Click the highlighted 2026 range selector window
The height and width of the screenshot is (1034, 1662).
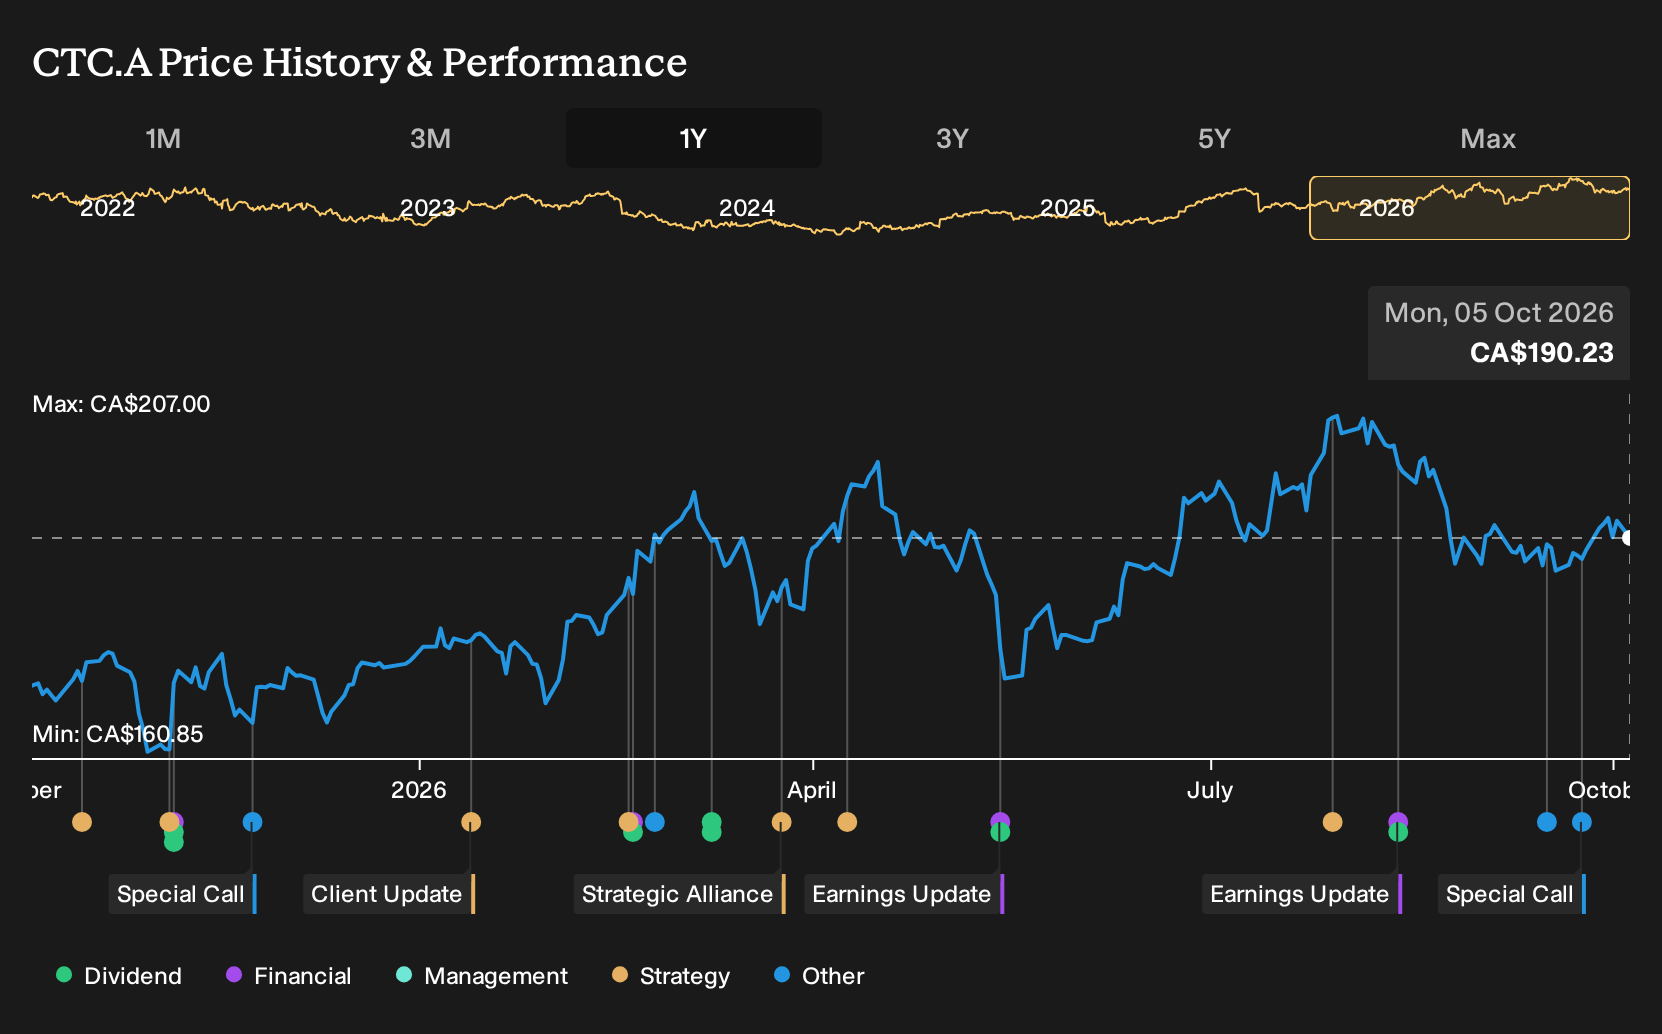click(x=1470, y=208)
